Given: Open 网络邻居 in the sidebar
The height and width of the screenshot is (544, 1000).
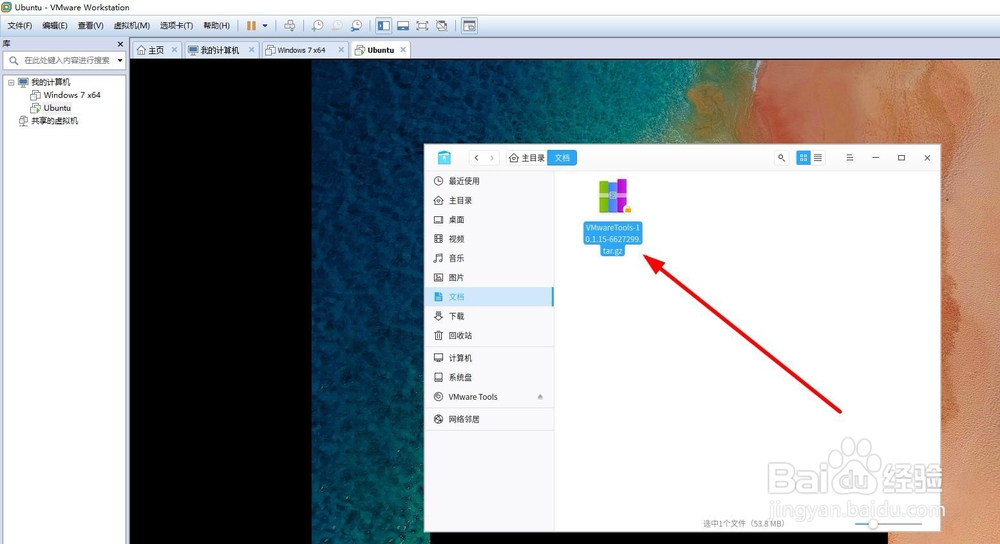Looking at the screenshot, I should (x=489, y=419).
